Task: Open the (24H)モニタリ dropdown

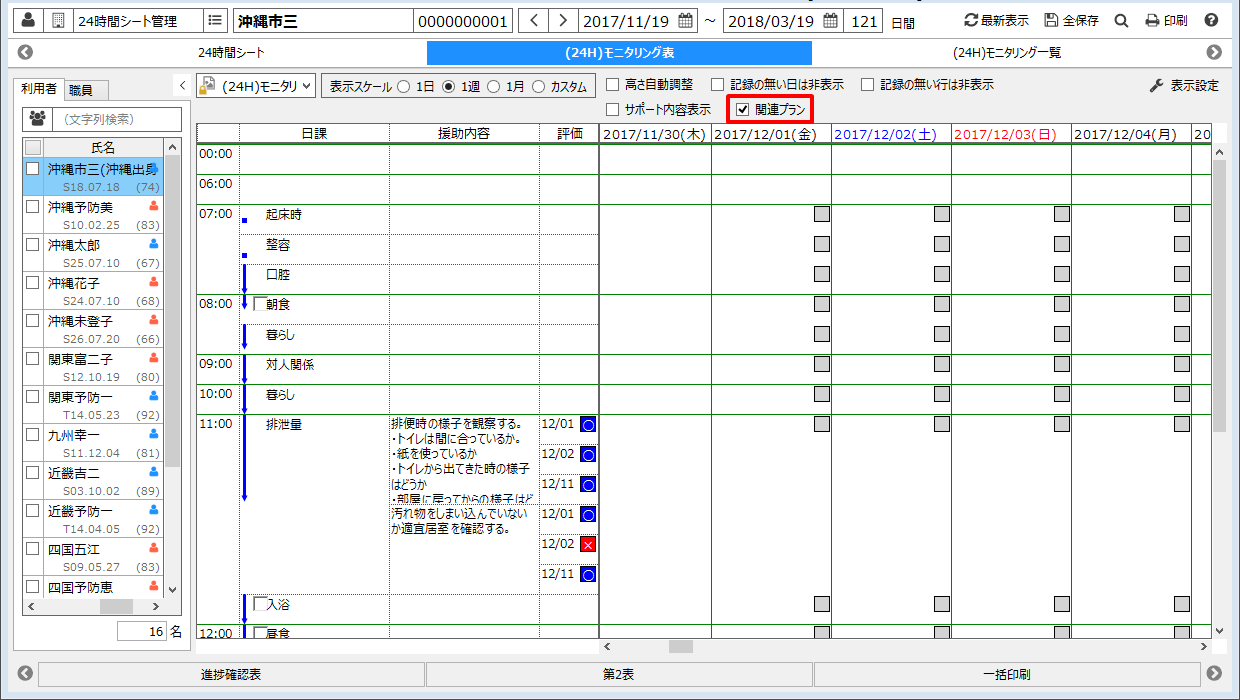Action: coord(257,86)
